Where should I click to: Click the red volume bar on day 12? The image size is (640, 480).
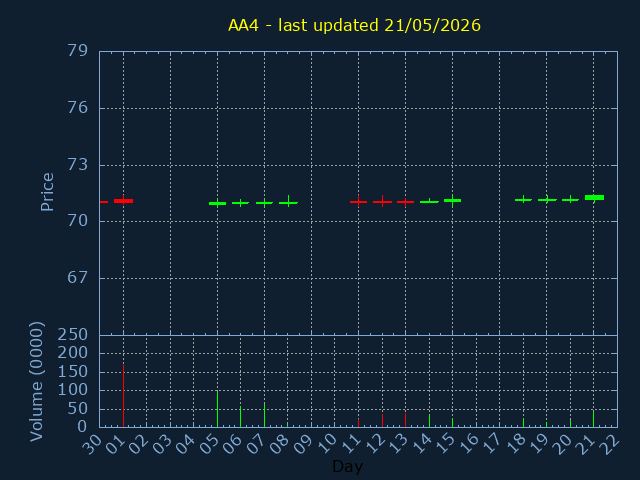point(382,420)
